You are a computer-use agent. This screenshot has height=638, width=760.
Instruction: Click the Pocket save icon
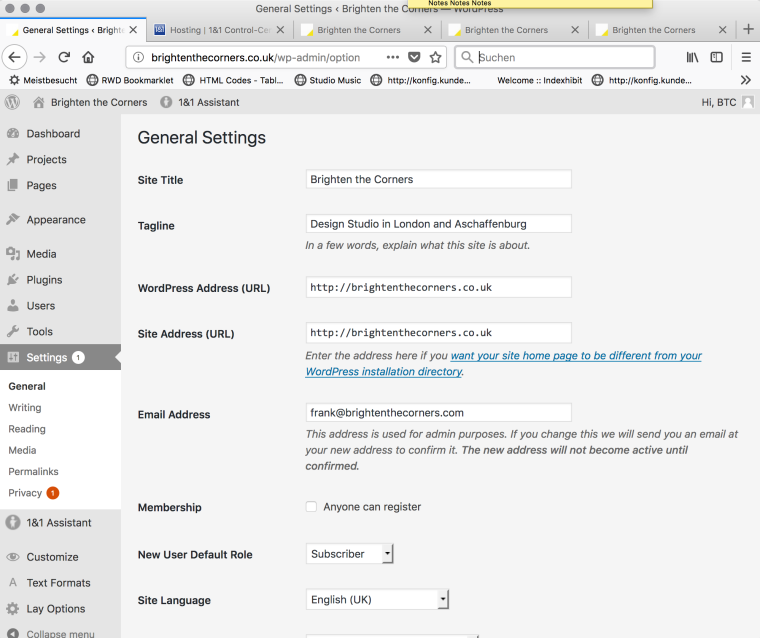414,57
